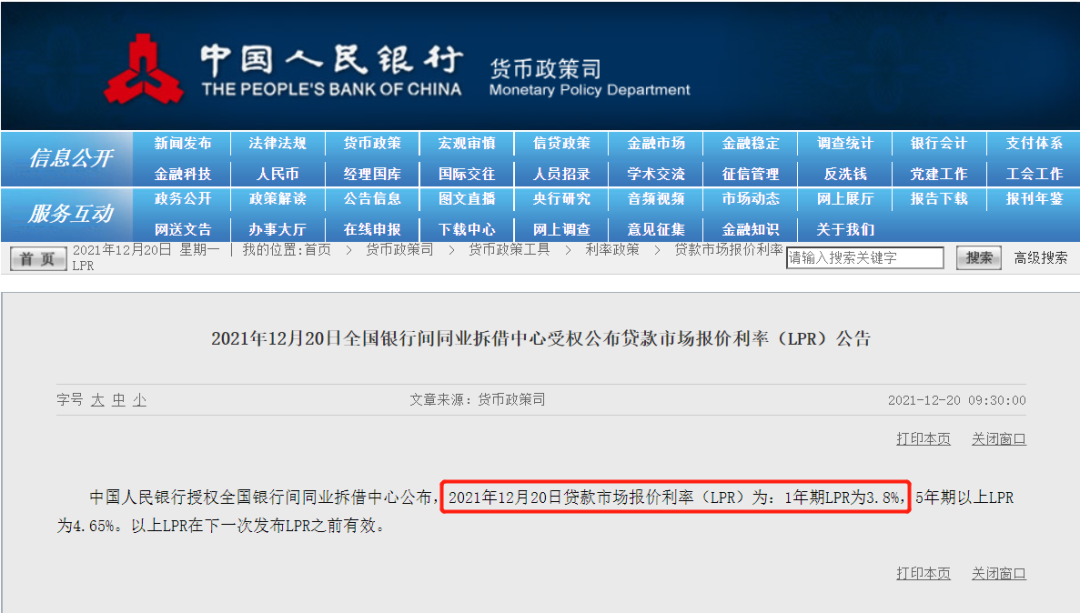
Task: Click the 搜索 search button
Action: [x=979, y=258]
